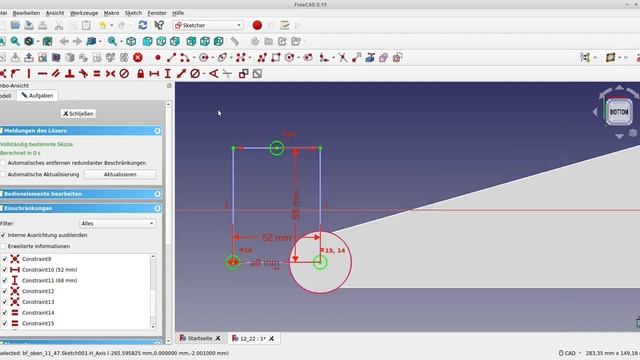Apply the Symmetric constraint tool
This screenshot has width=640, height=360.
click(110, 73)
